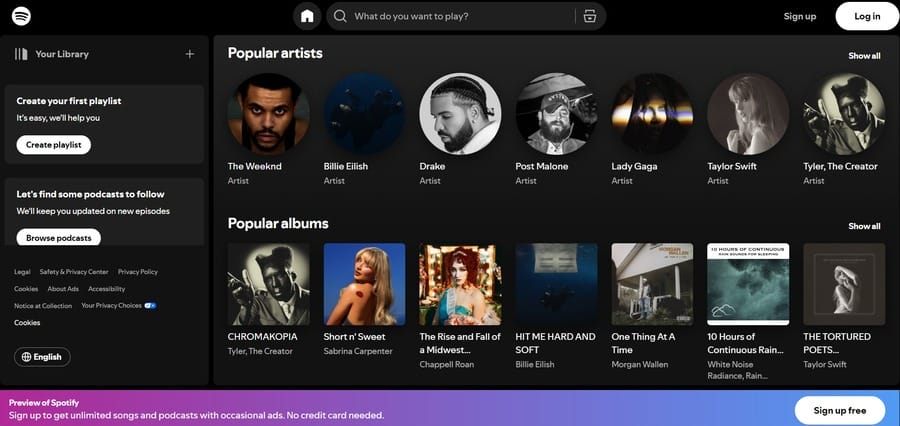Open Notice at Collection link
900x426 pixels.
tap(43, 306)
